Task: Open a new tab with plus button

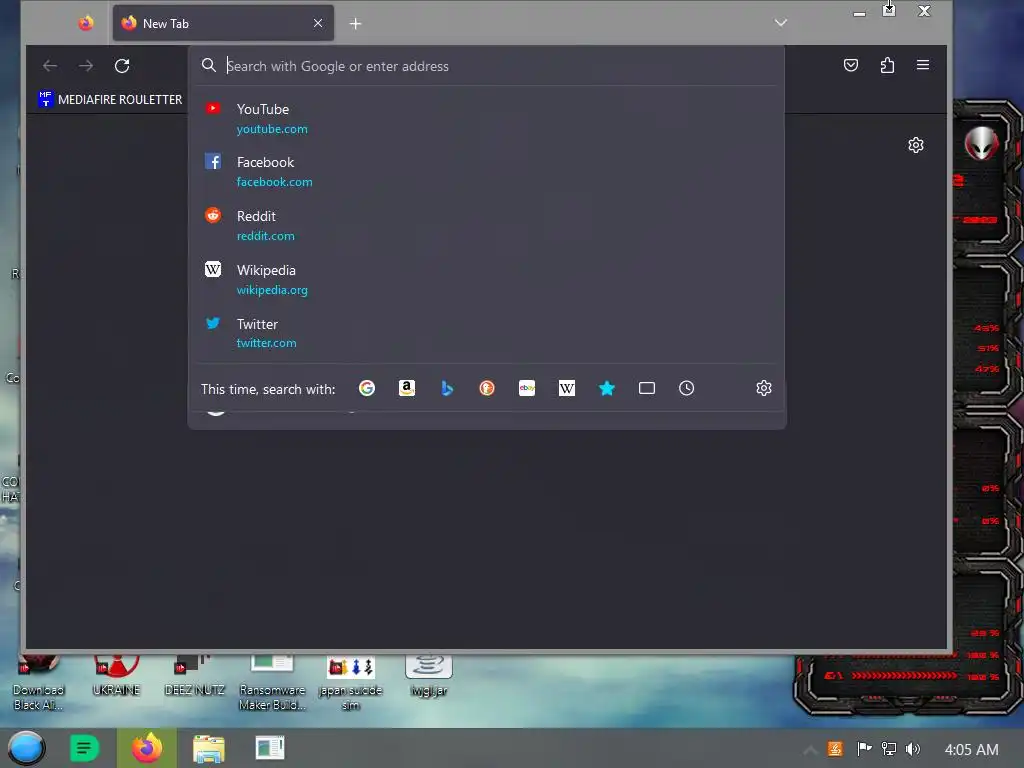Action: pyautogui.click(x=355, y=24)
